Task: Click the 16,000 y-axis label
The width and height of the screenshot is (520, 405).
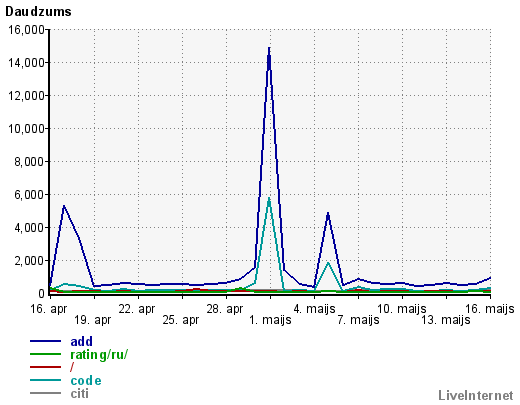Action: (x=27, y=29)
